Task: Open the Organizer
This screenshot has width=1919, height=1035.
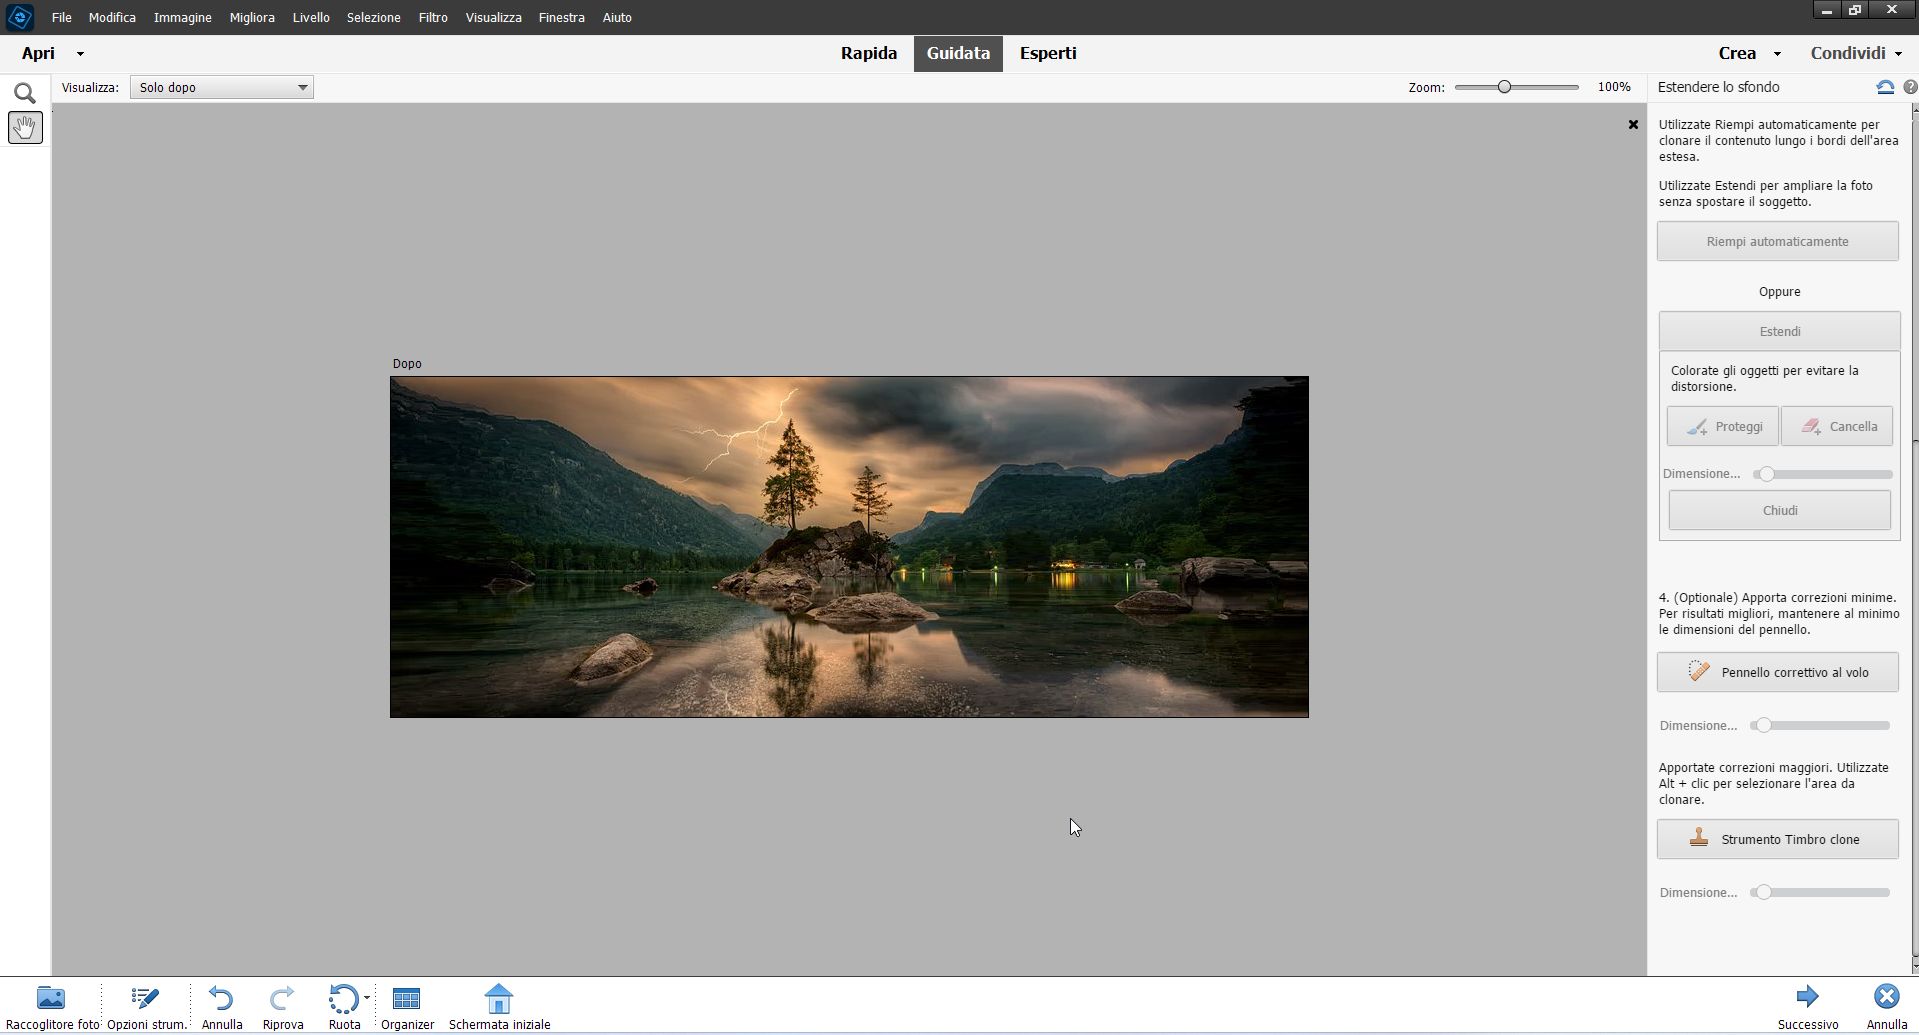Action: 407,1007
